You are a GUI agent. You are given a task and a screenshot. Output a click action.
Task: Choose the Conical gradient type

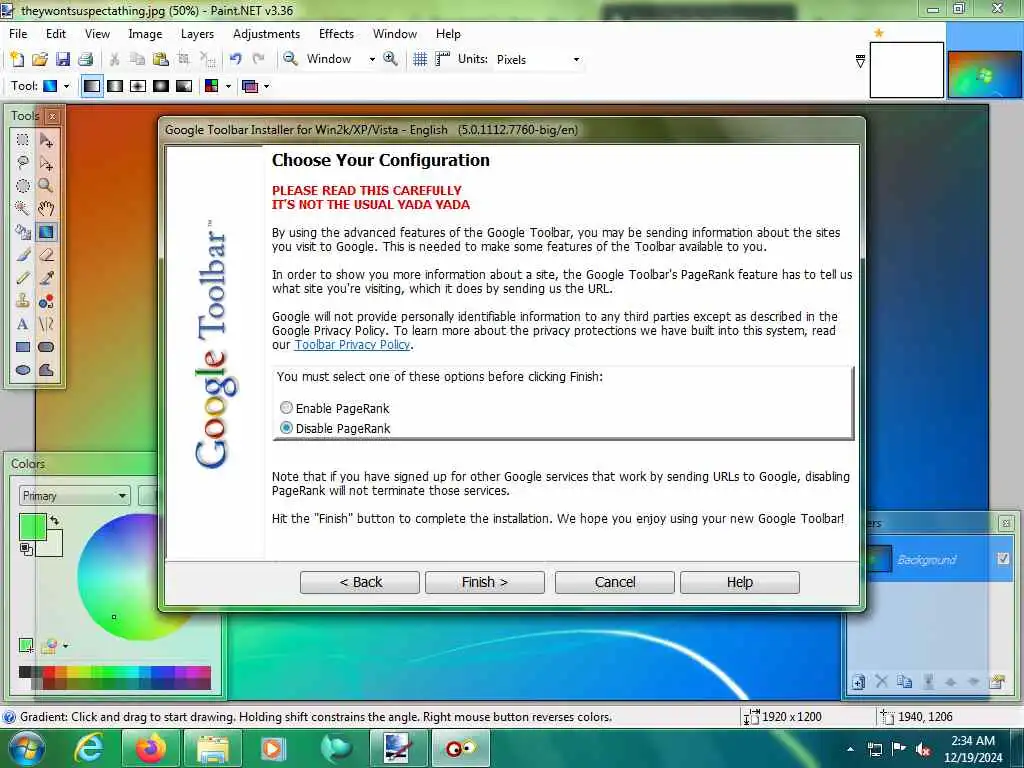184,86
